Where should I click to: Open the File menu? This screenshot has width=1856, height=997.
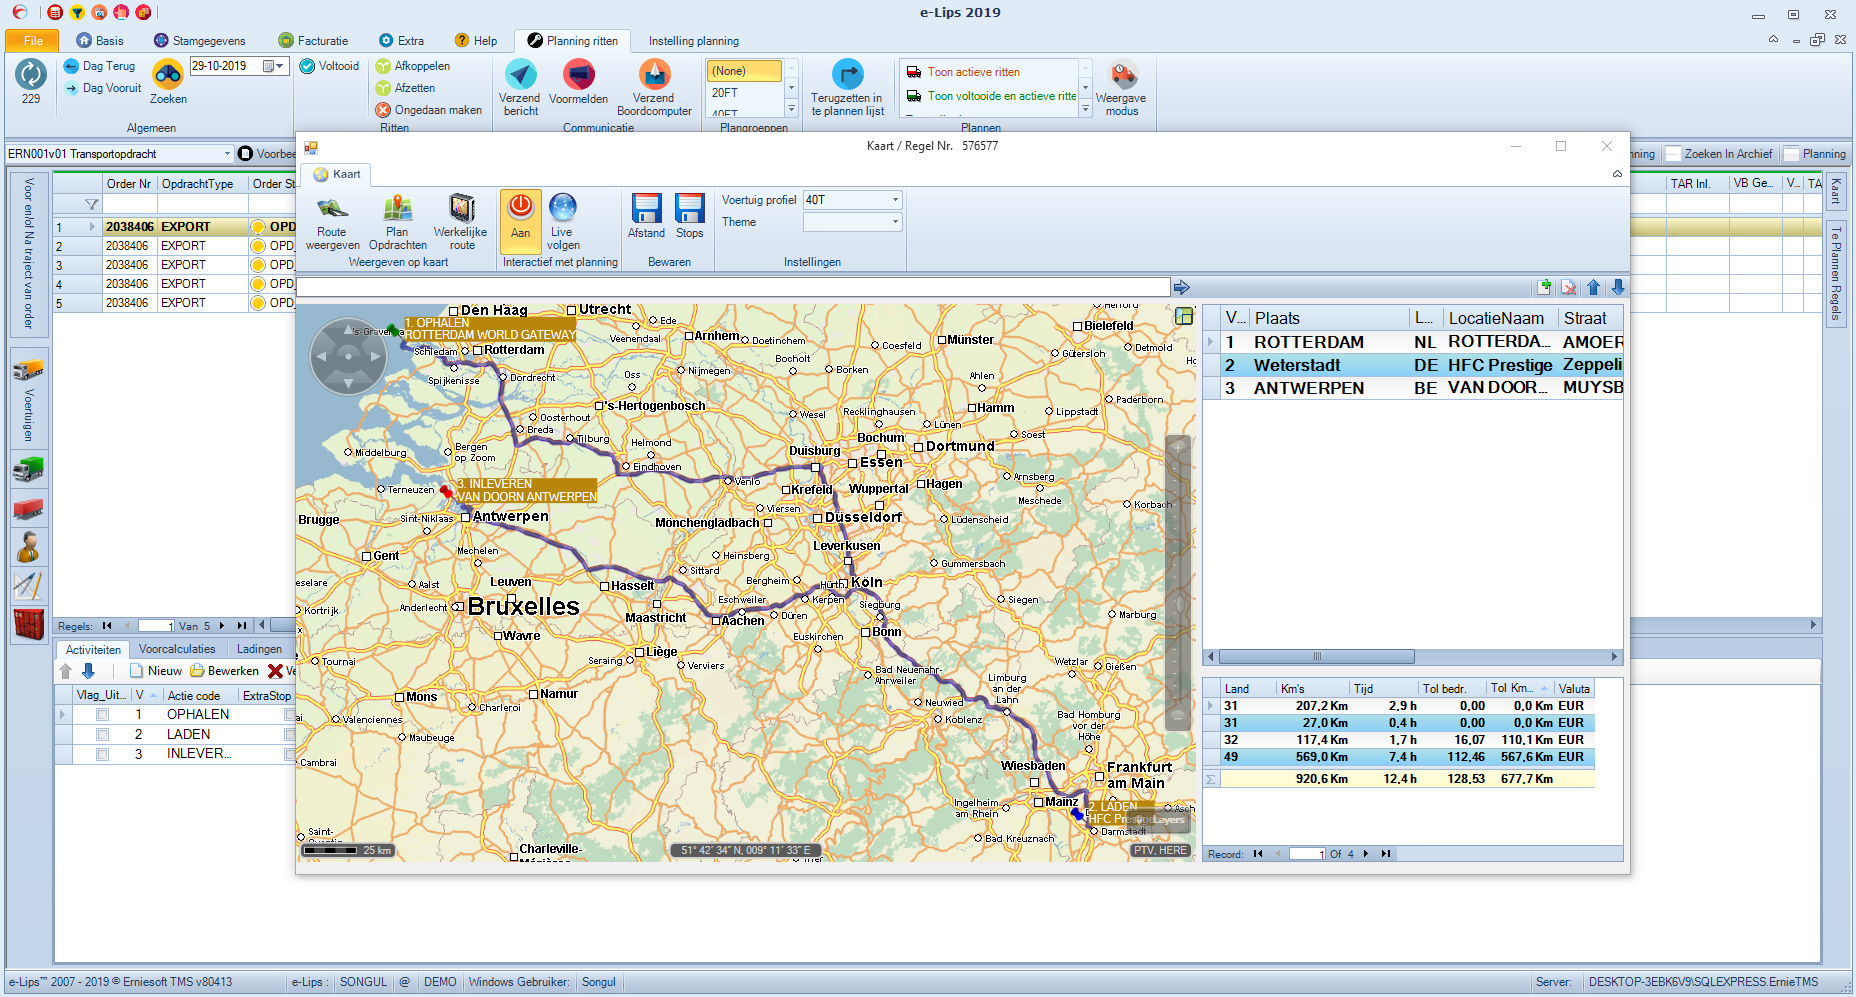[x=33, y=41]
